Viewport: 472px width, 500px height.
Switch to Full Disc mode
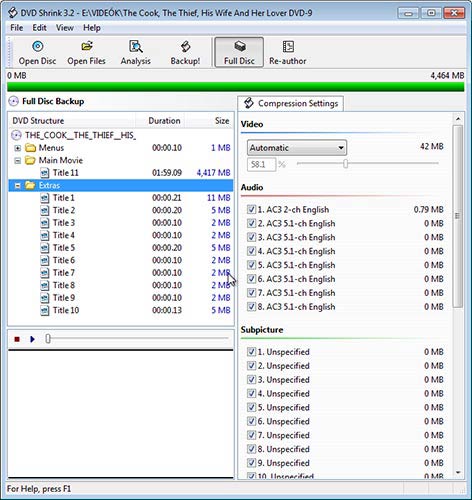[239, 53]
